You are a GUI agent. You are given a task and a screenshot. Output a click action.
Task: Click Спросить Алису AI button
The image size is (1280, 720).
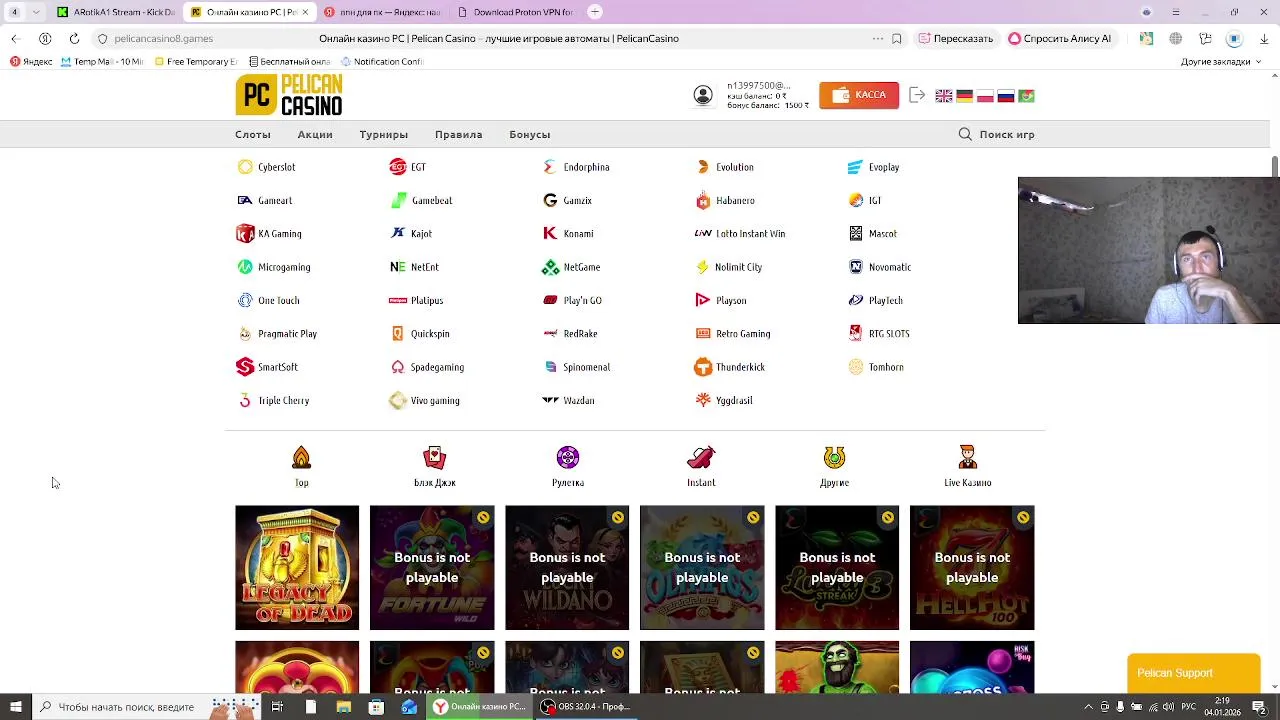pos(1060,38)
